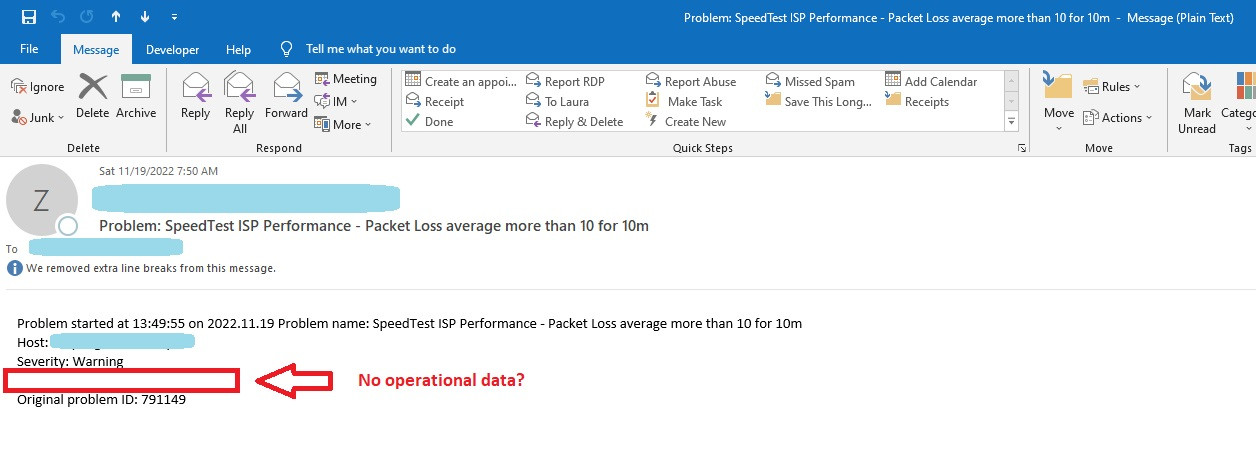Viewport: 1256px width, 476px height.
Task: Click the email subject line heading
Action: tap(374, 226)
